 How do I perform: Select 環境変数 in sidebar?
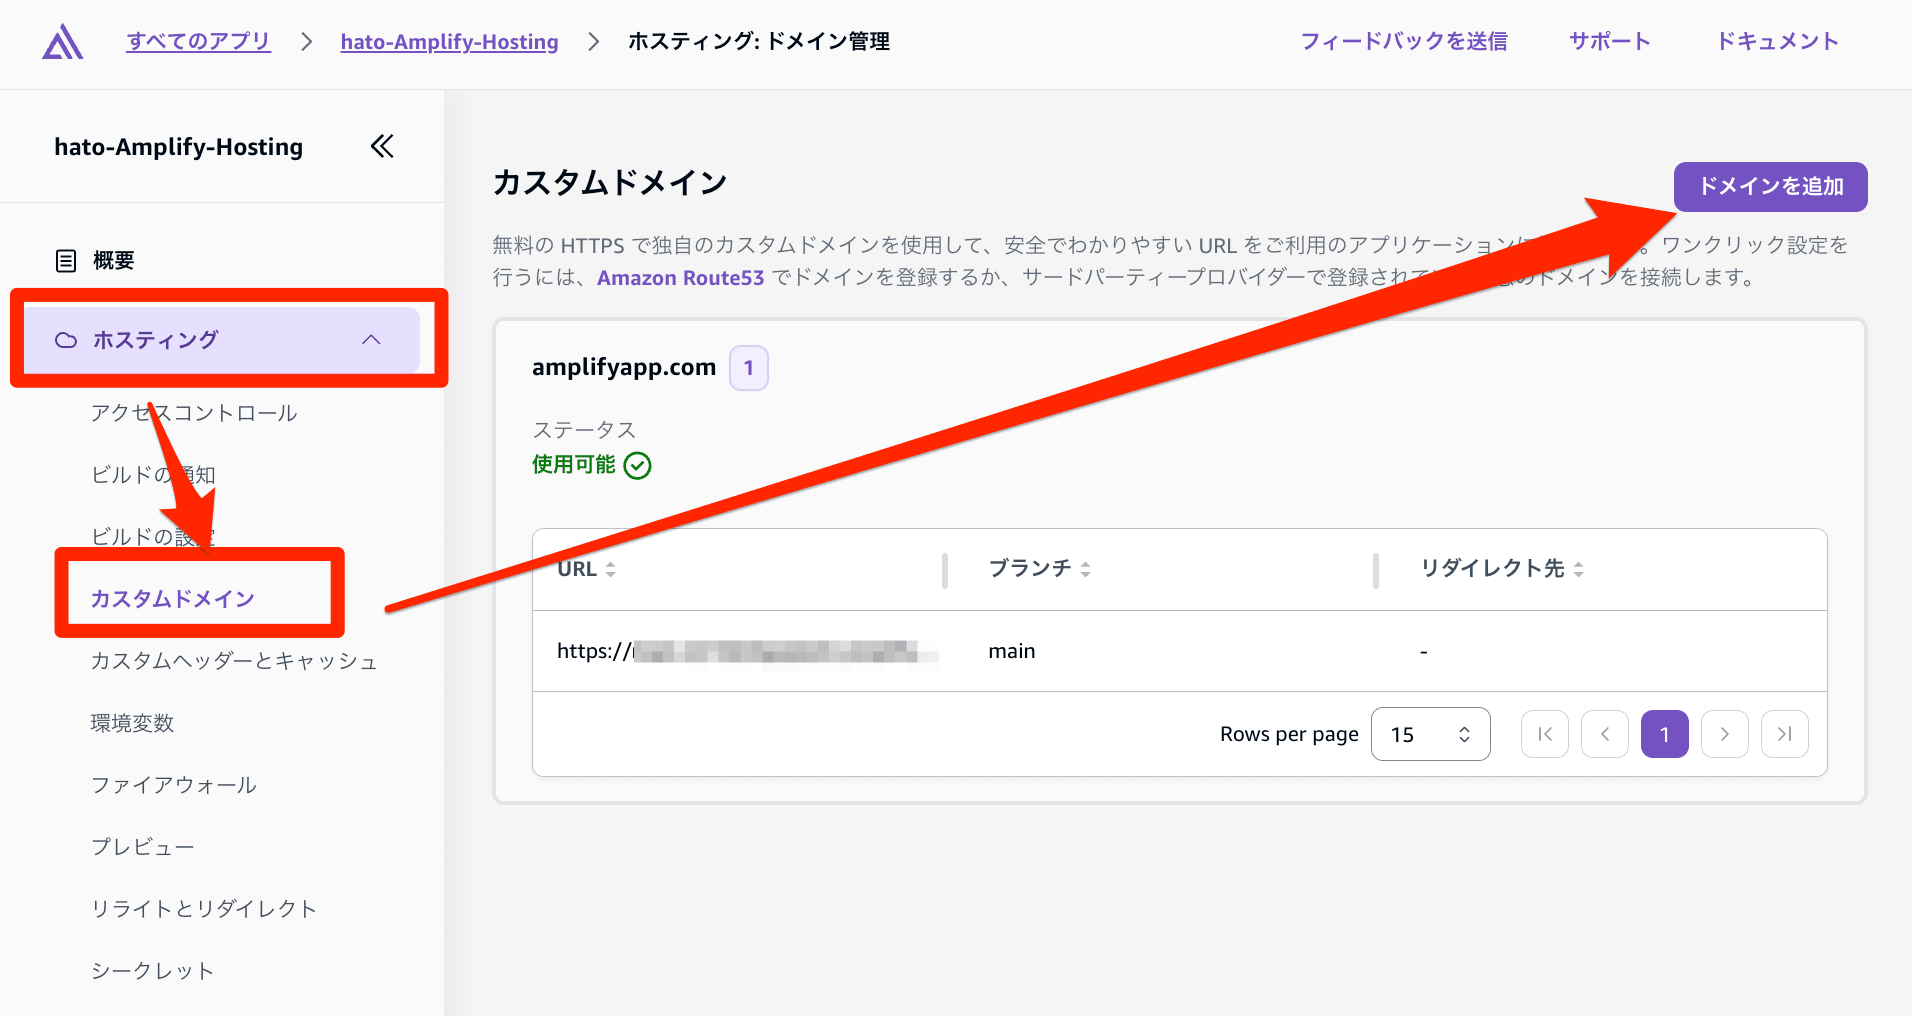pos(132,723)
